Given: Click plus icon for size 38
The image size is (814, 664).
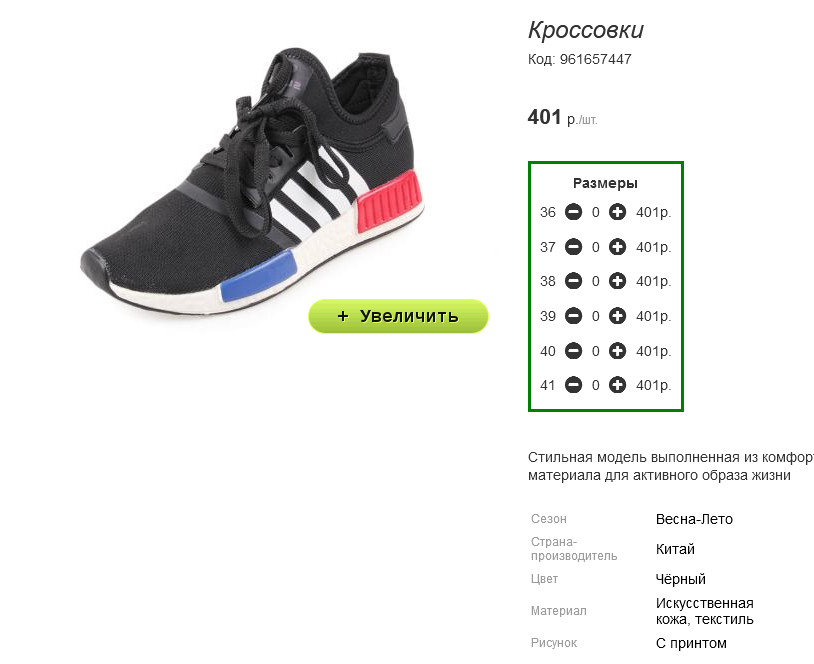Looking at the screenshot, I should (617, 281).
